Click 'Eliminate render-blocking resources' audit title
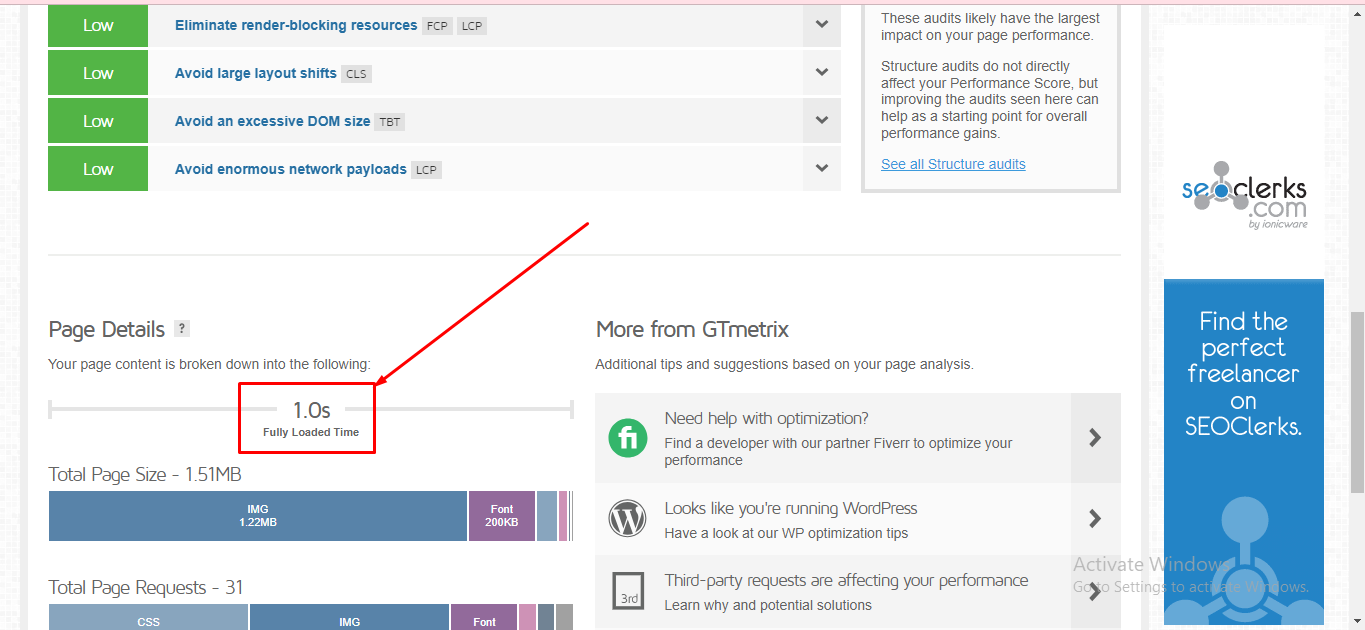This screenshot has width=1365, height=630. [x=296, y=25]
